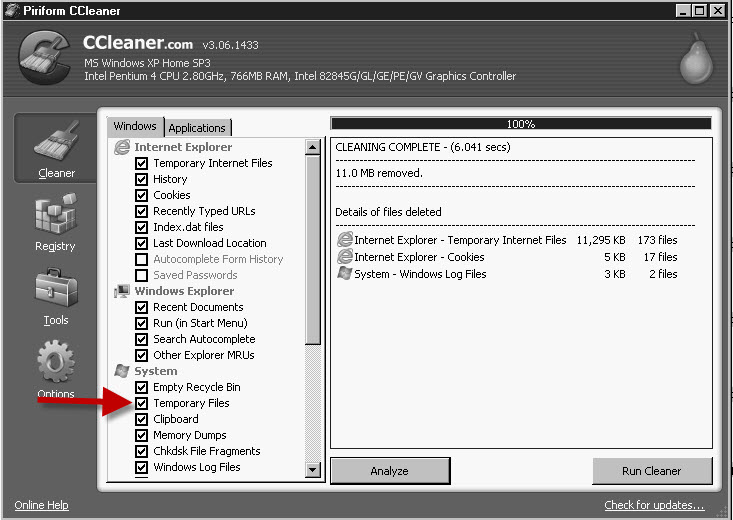The image size is (733, 520).
Task: Click 'Details of files deleted' text
Action: [388, 212]
